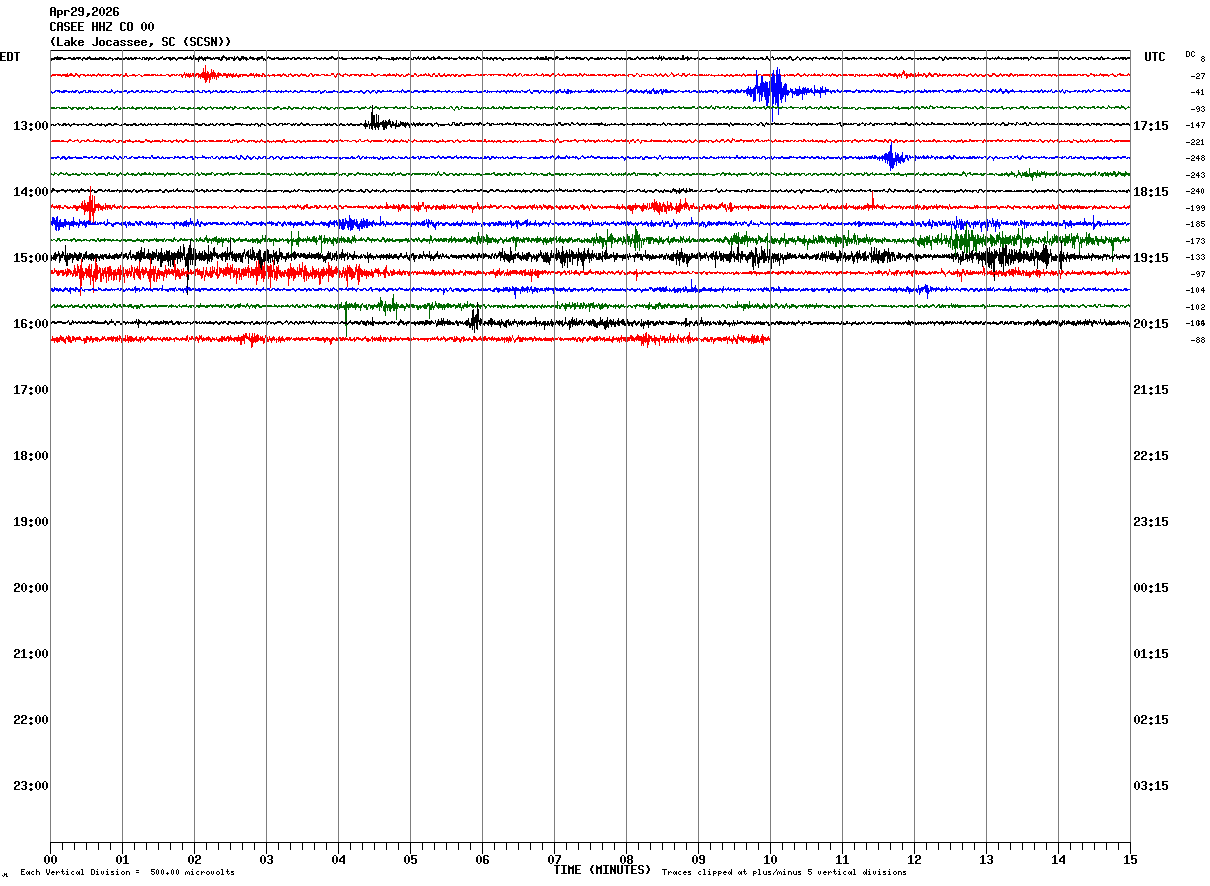
Task: Select the 19:00 EDT time label
Action: coord(31,522)
